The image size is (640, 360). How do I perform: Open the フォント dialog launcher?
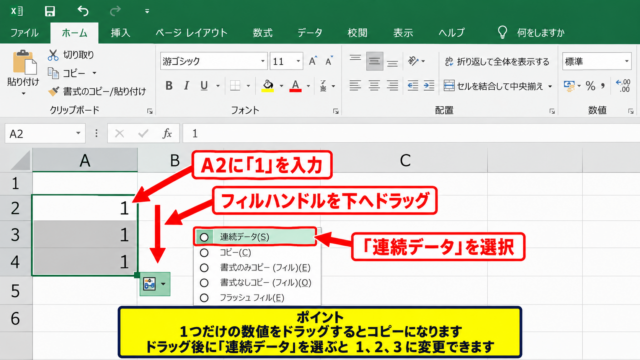tap(336, 111)
